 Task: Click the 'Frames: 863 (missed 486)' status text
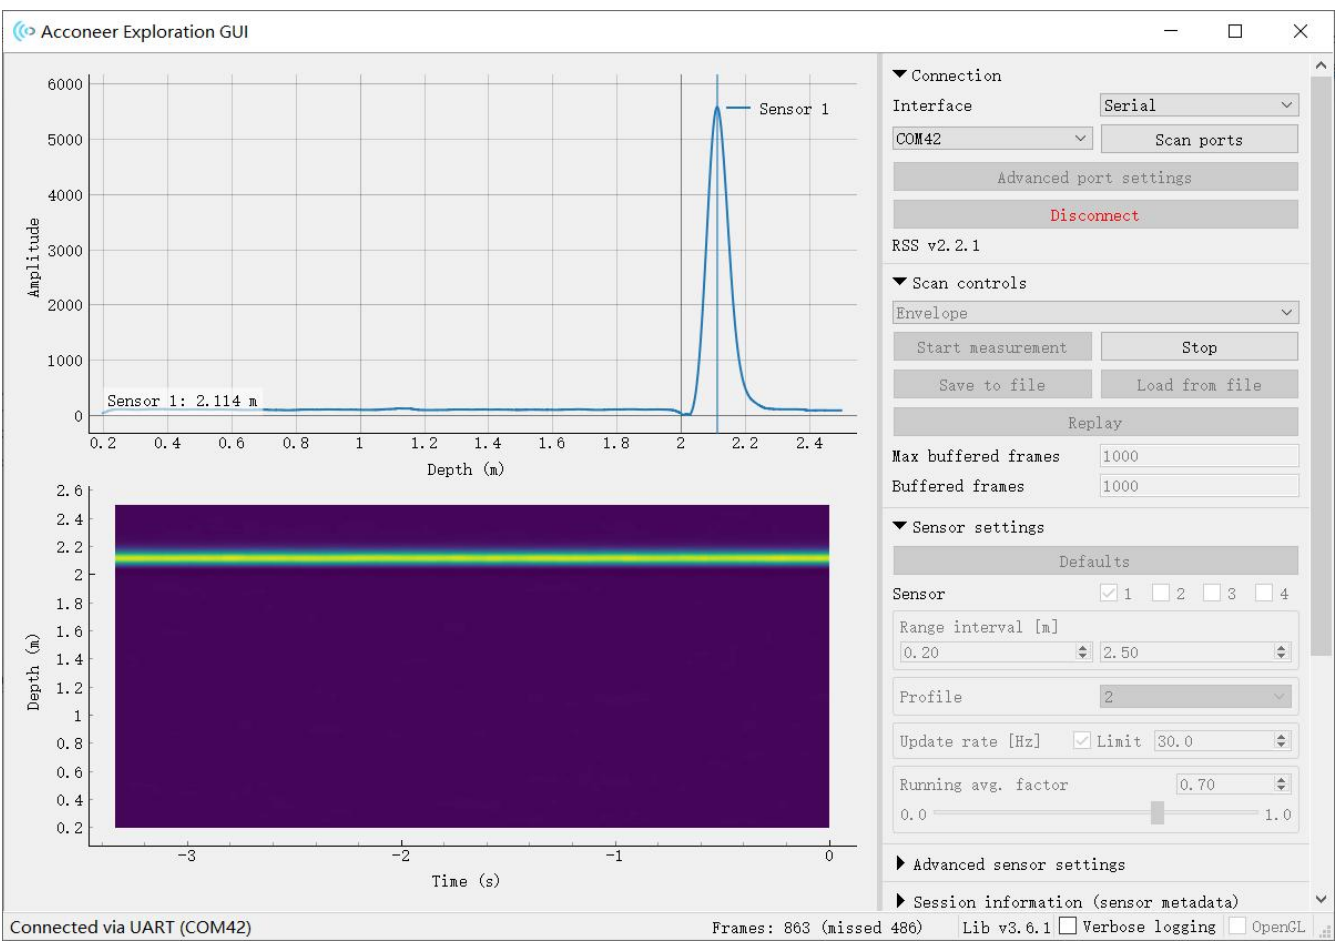pos(817,928)
